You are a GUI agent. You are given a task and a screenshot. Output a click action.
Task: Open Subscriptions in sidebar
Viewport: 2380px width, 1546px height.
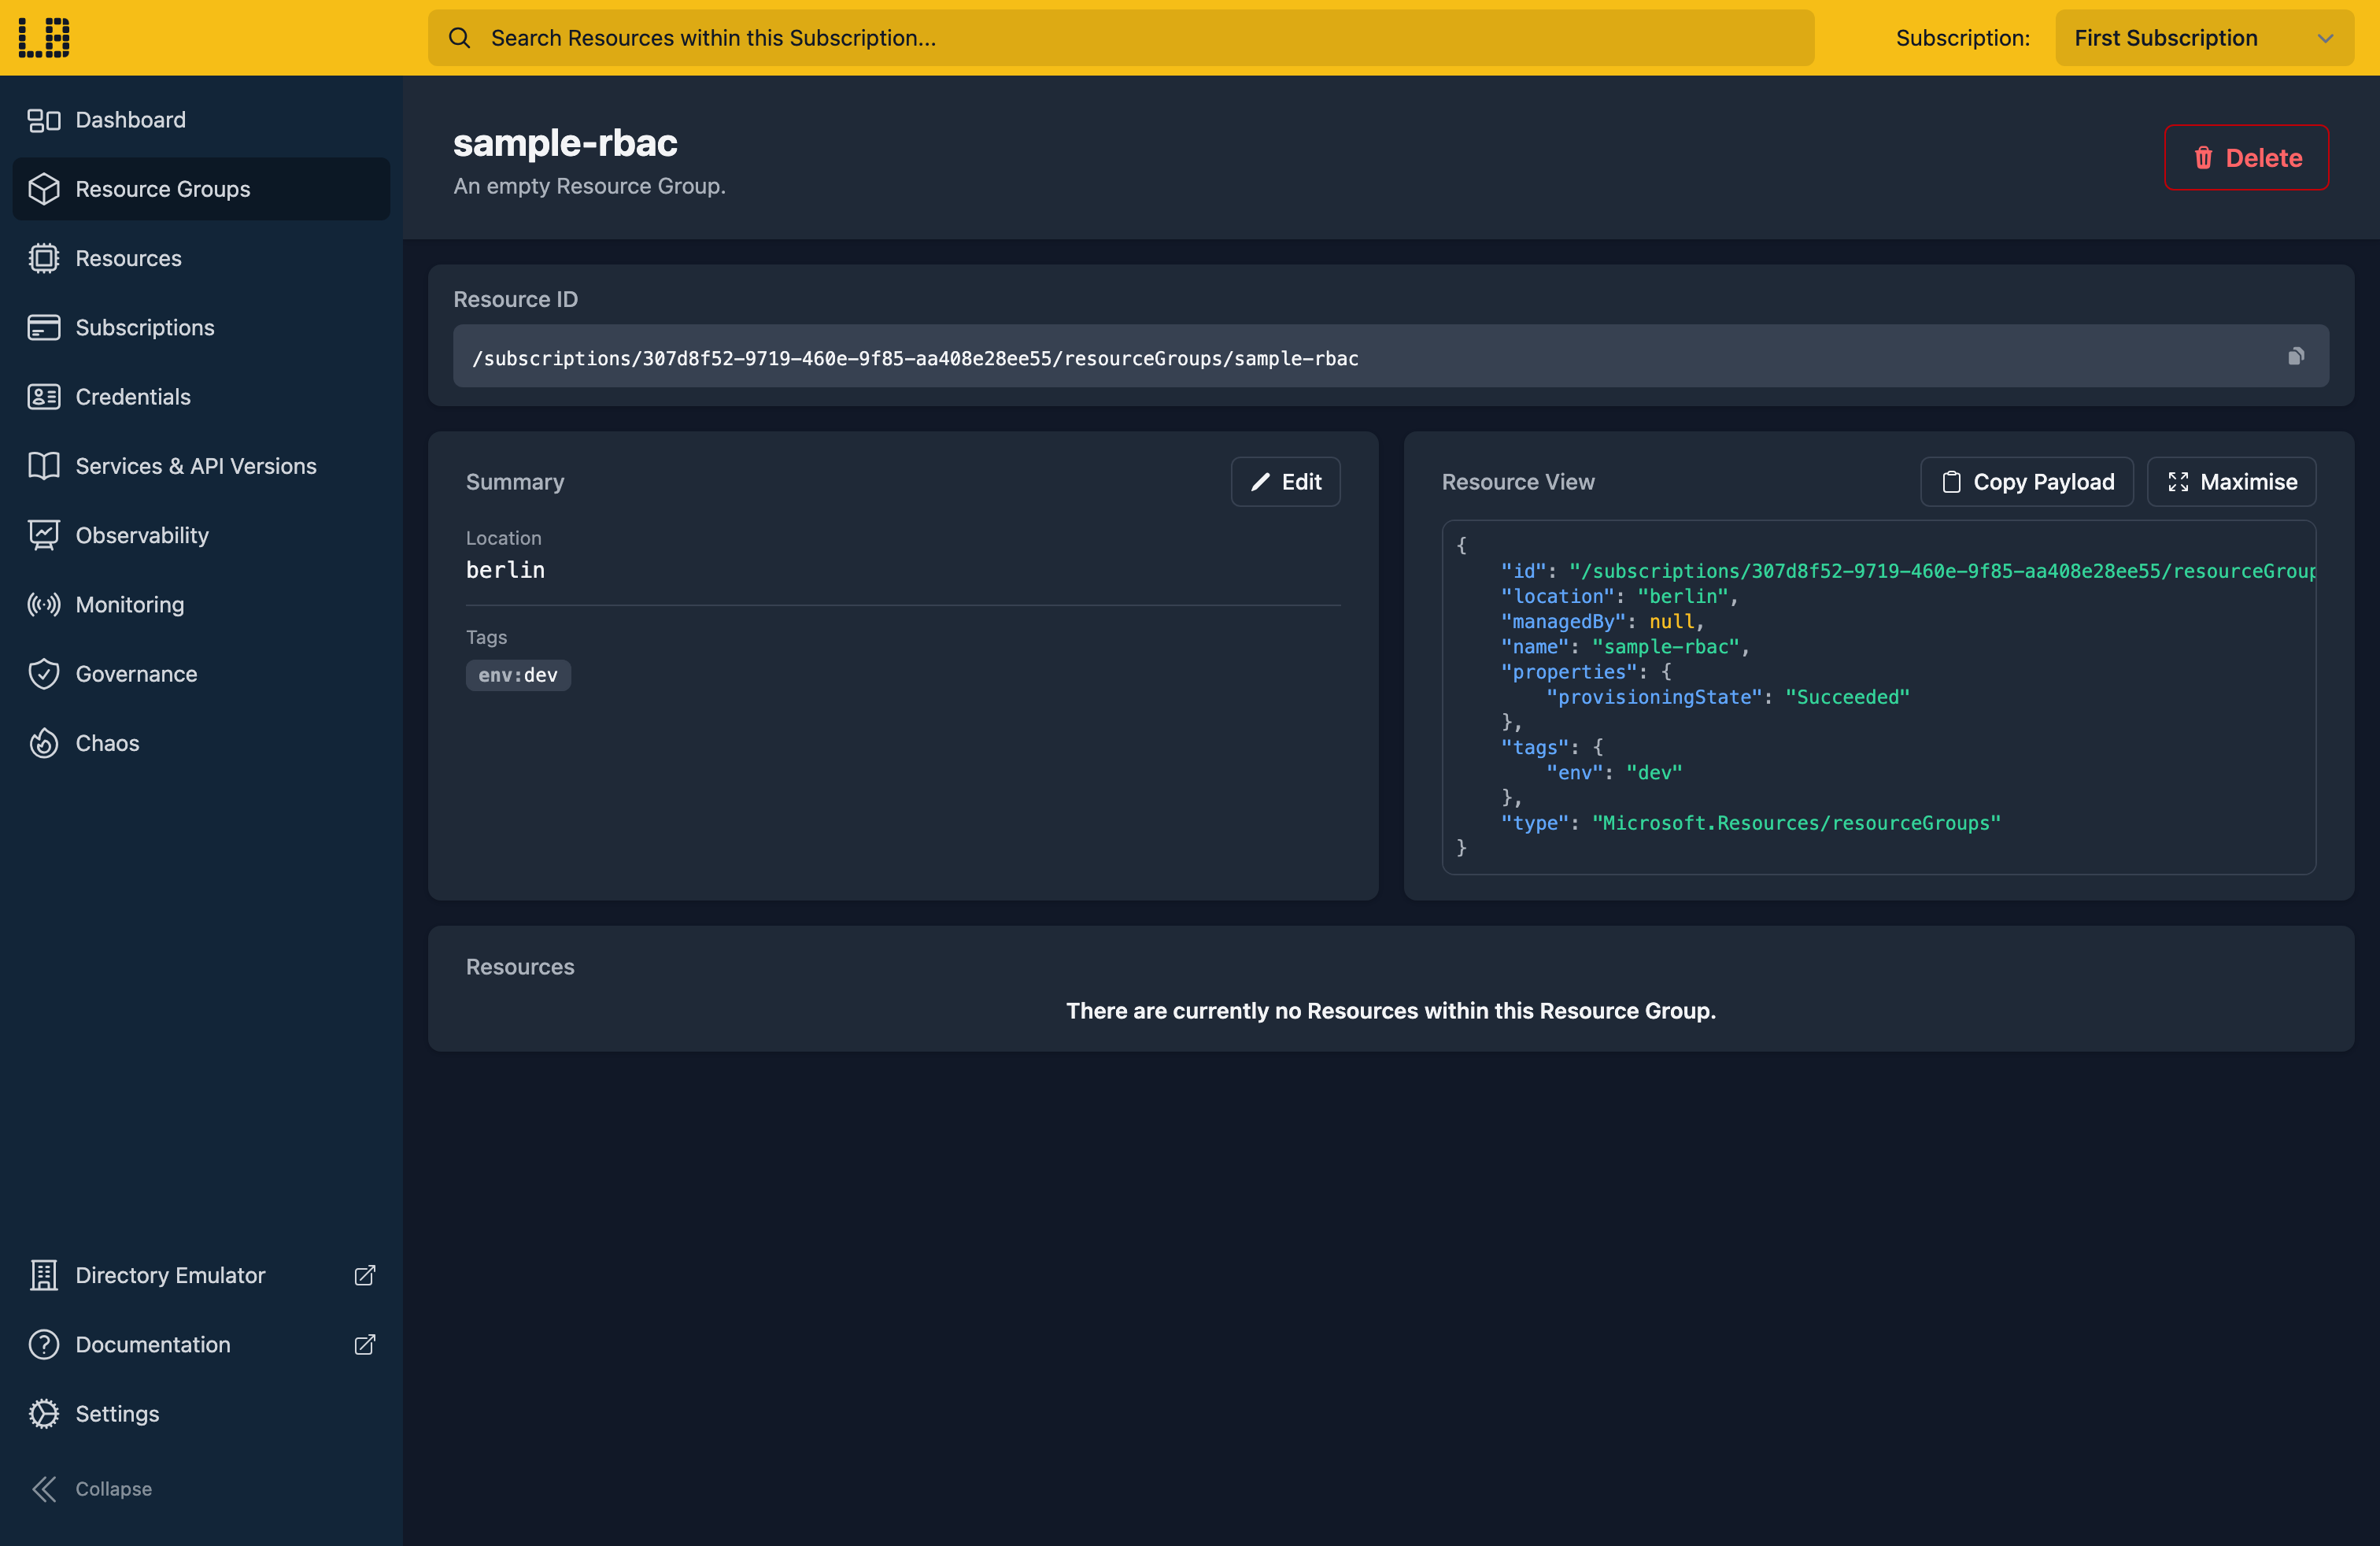(201, 327)
